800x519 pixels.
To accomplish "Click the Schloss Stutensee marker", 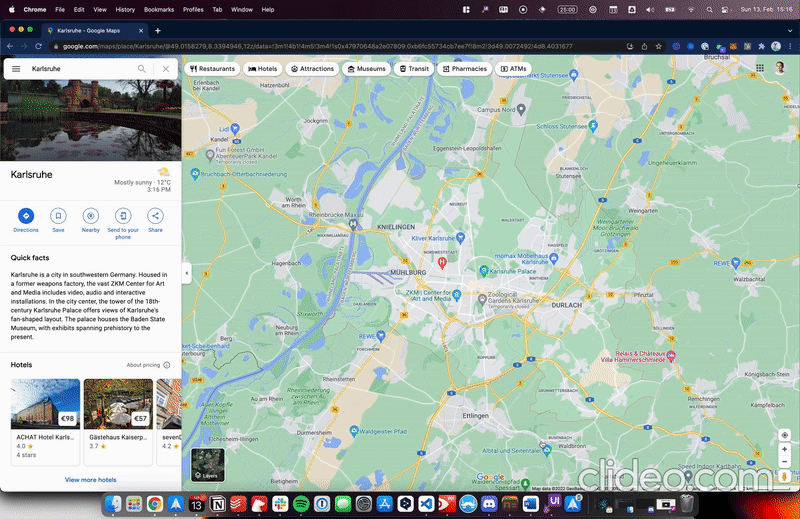I will (x=592, y=125).
